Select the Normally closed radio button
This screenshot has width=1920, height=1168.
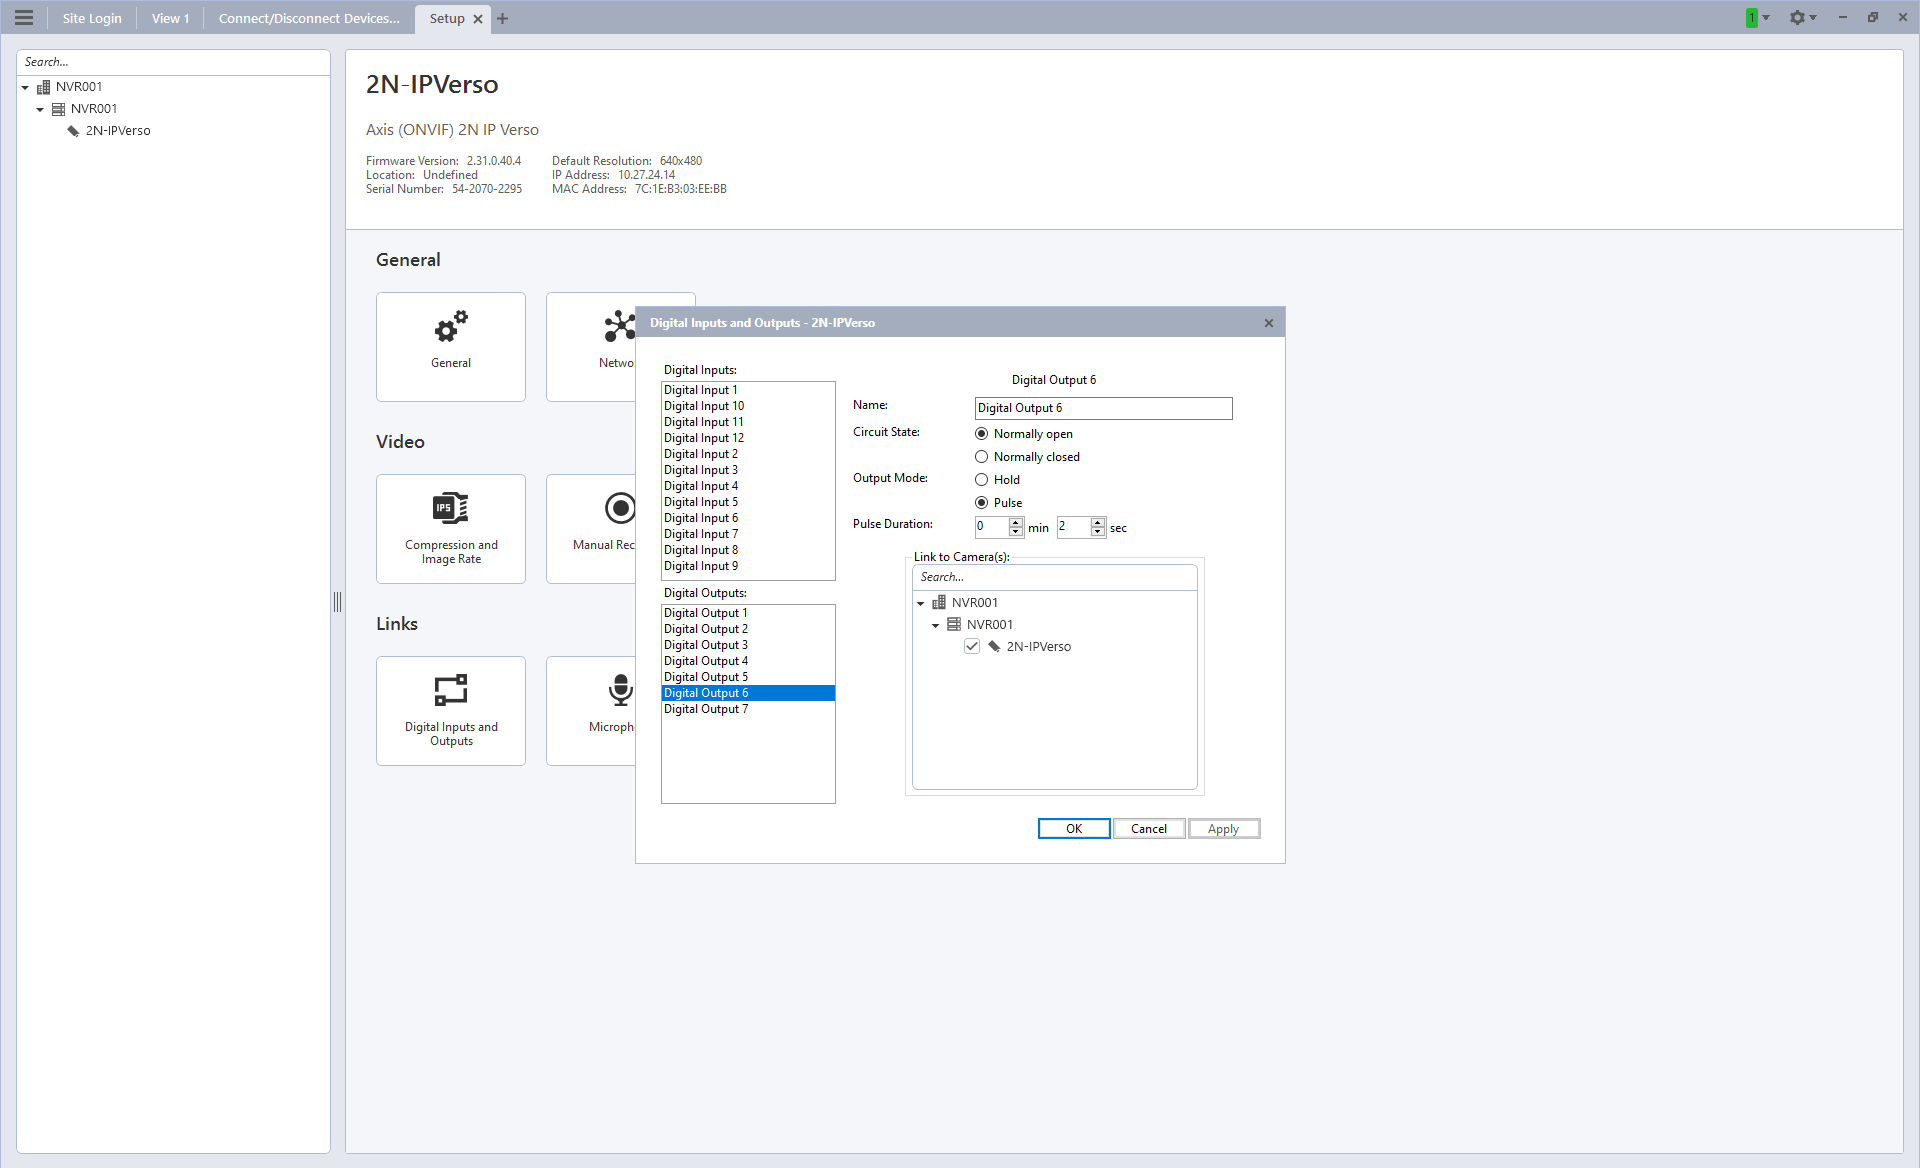(982, 457)
